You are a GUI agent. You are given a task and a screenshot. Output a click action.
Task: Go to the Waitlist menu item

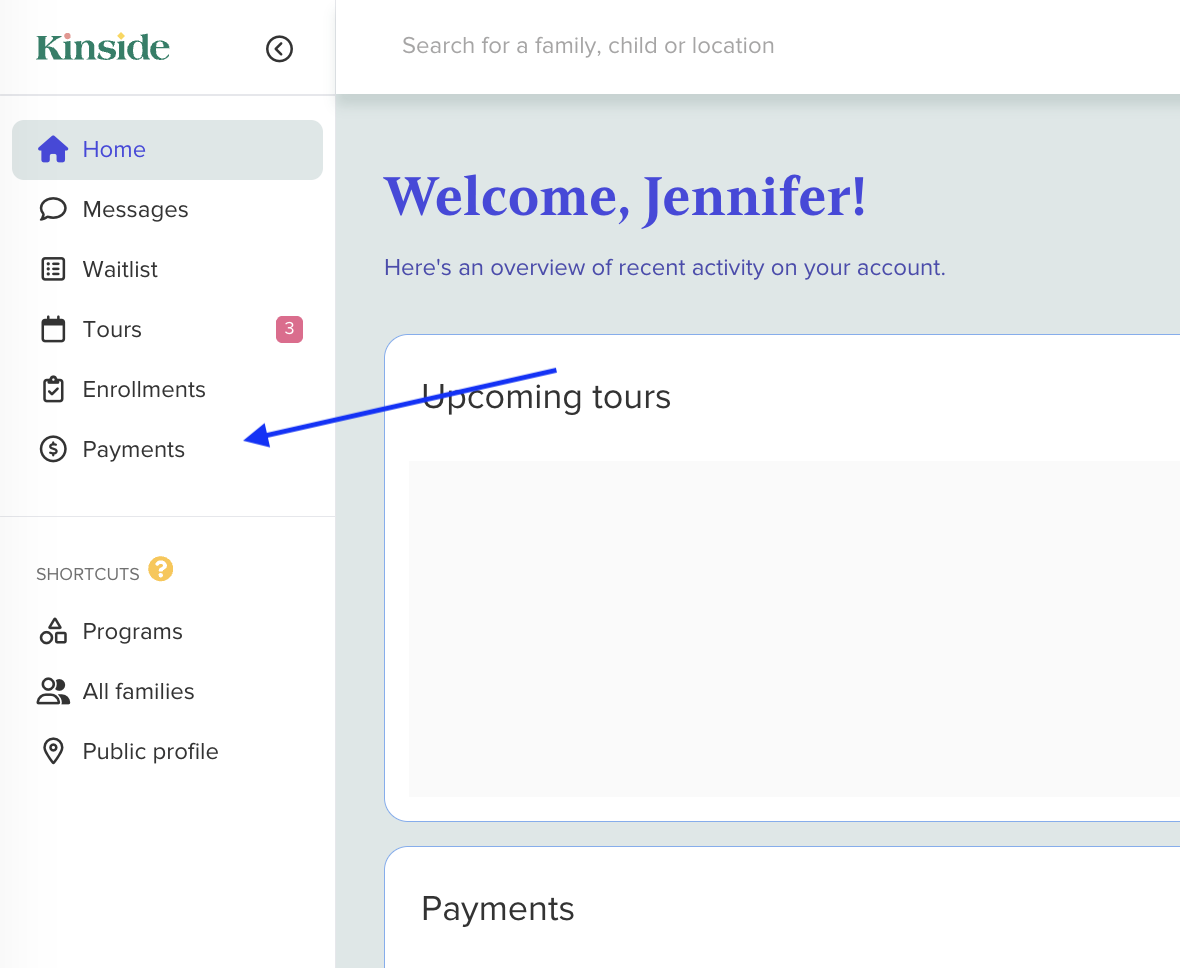point(120,269)
